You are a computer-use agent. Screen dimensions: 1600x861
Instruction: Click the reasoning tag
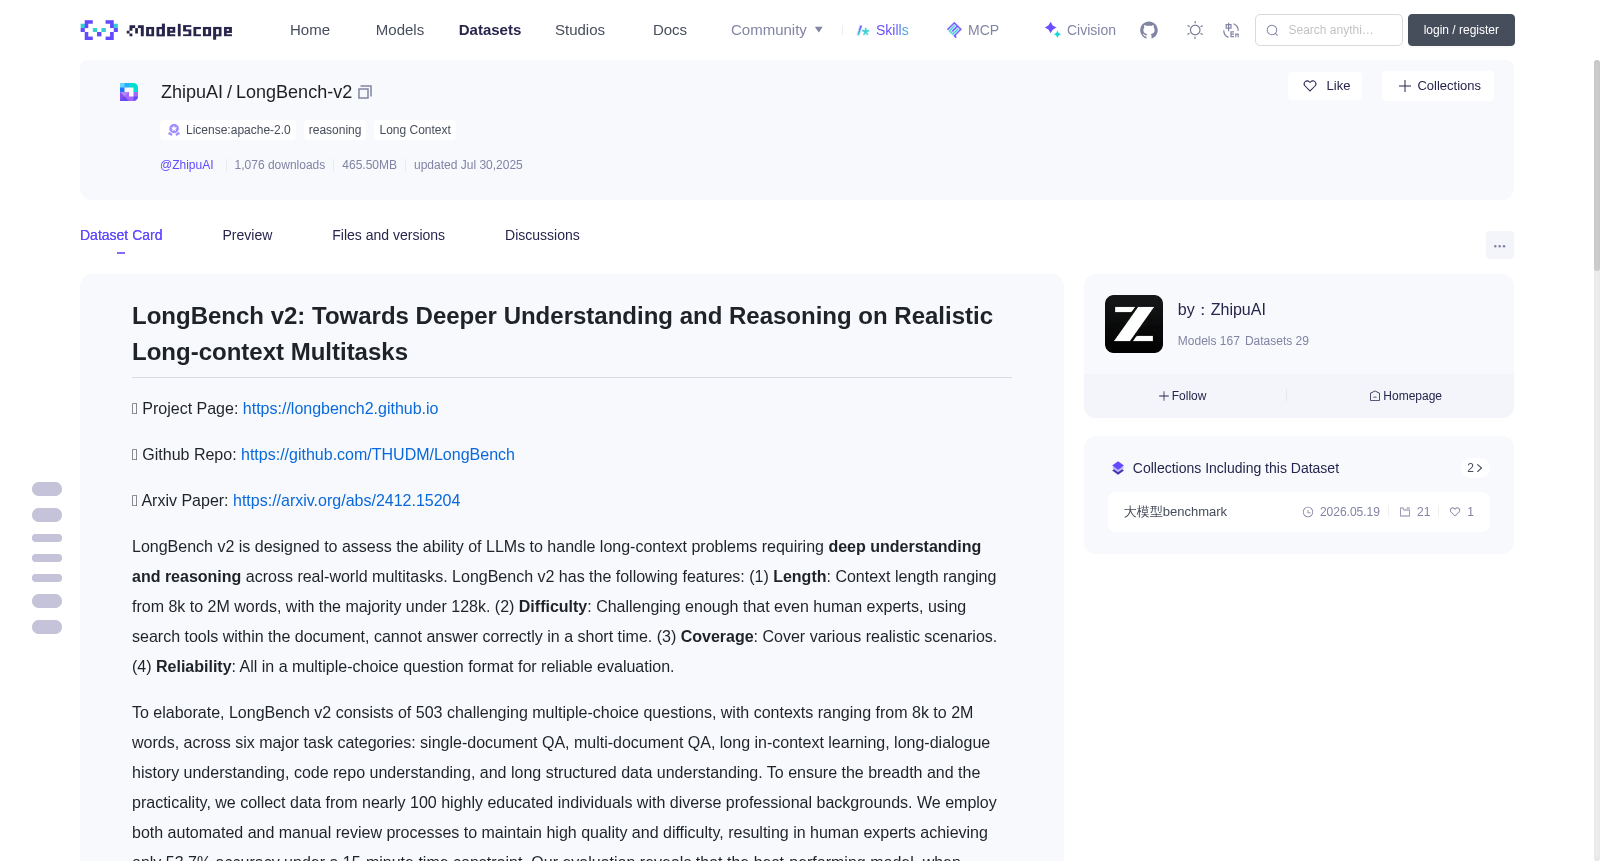click(335, 130)
